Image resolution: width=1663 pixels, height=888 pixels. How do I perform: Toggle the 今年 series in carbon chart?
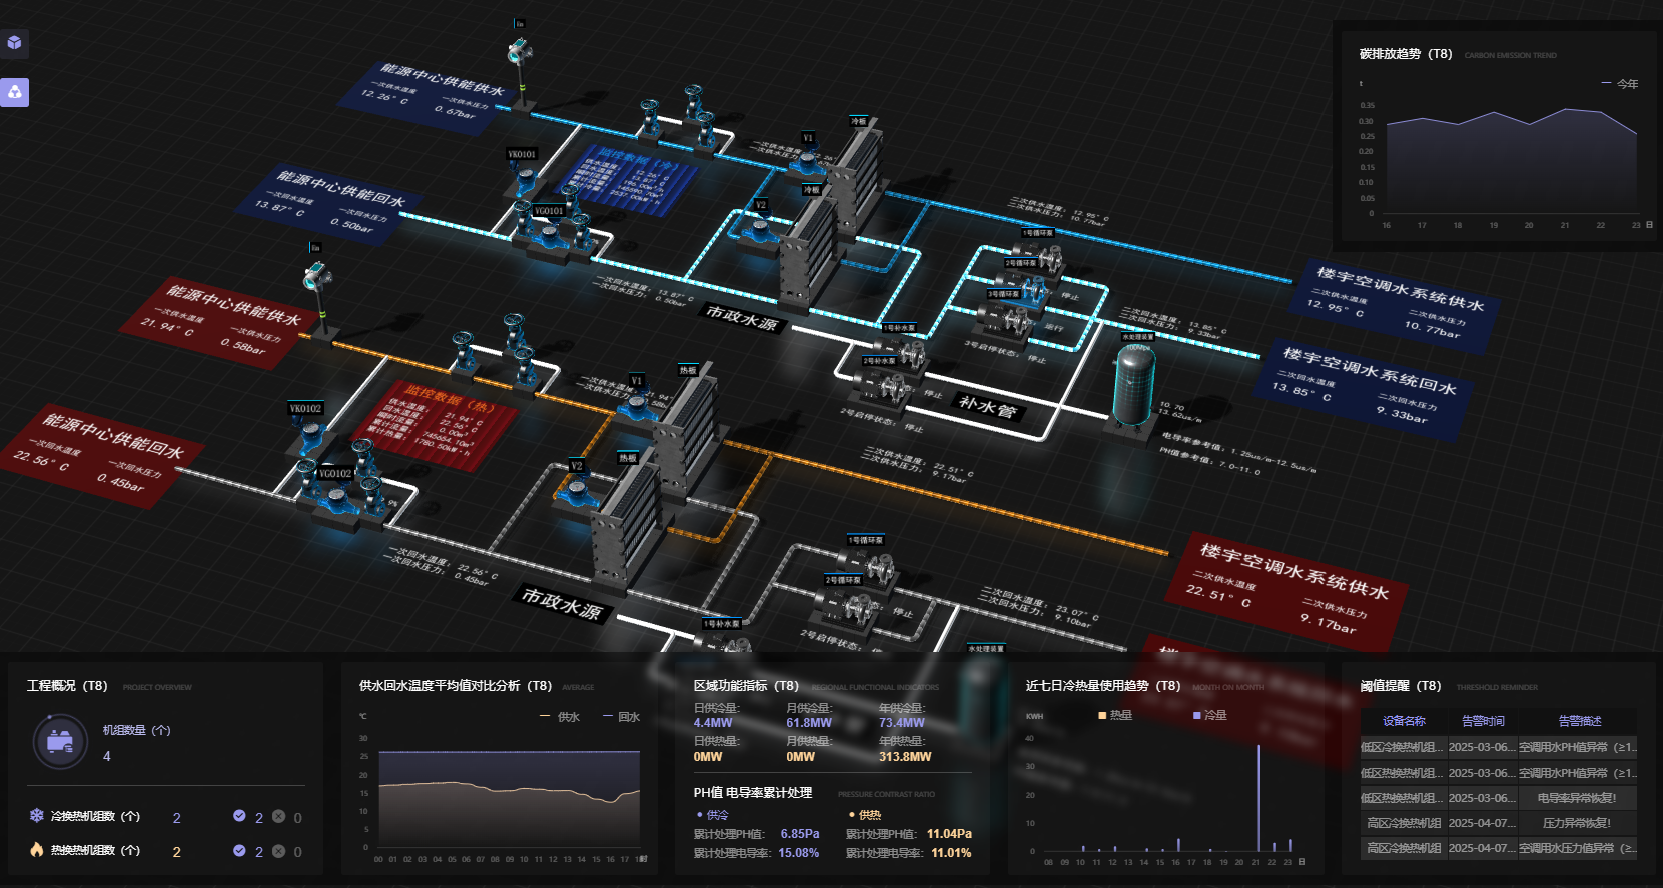(x=1619, y=84)
